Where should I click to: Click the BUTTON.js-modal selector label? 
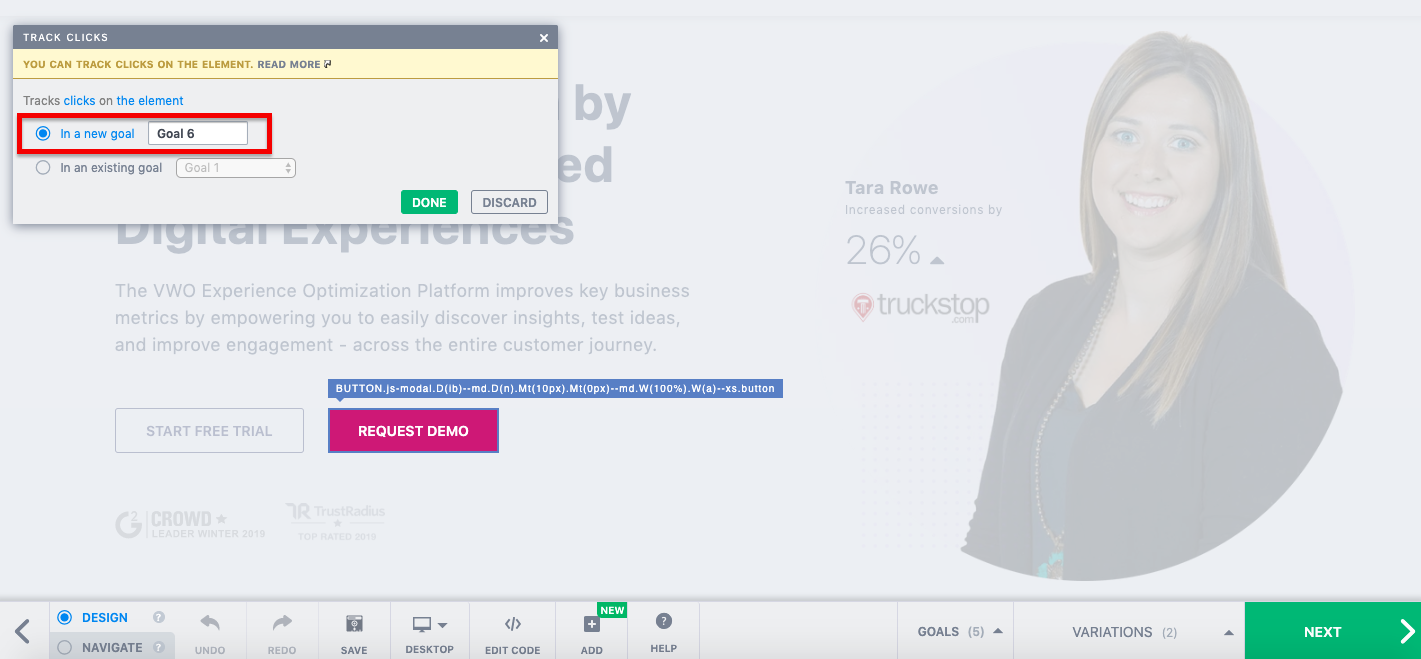click(x=555, y=388)
